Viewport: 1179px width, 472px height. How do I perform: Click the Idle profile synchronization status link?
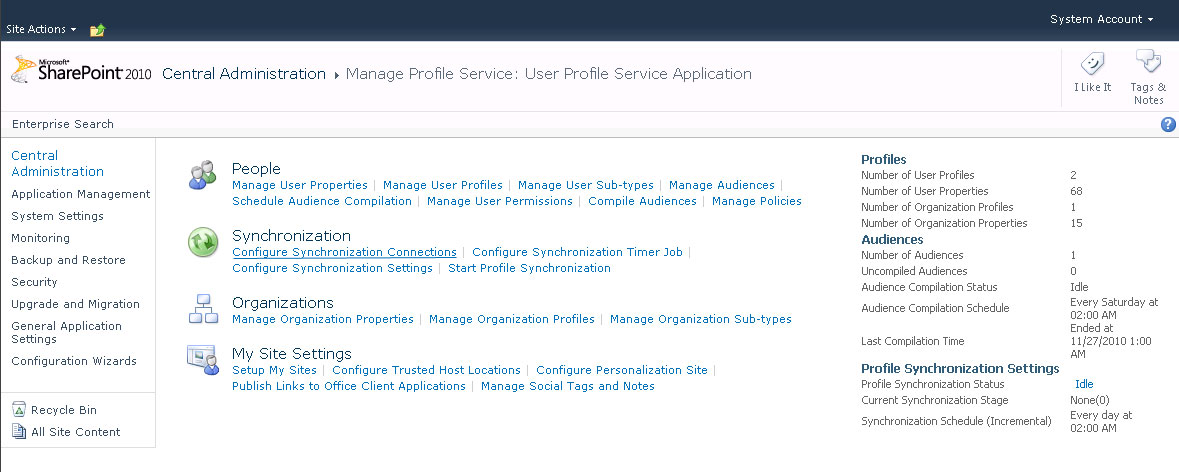click(x=1084, y=384)
